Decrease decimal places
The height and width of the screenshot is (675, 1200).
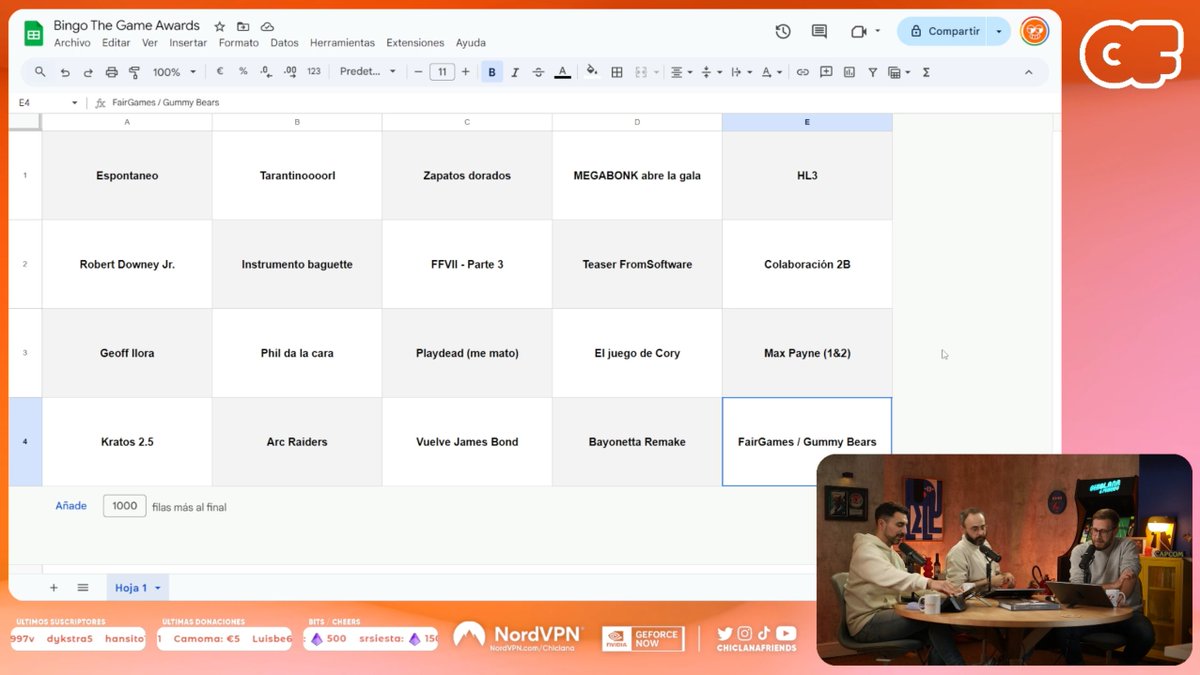click(x=266, y=72)
